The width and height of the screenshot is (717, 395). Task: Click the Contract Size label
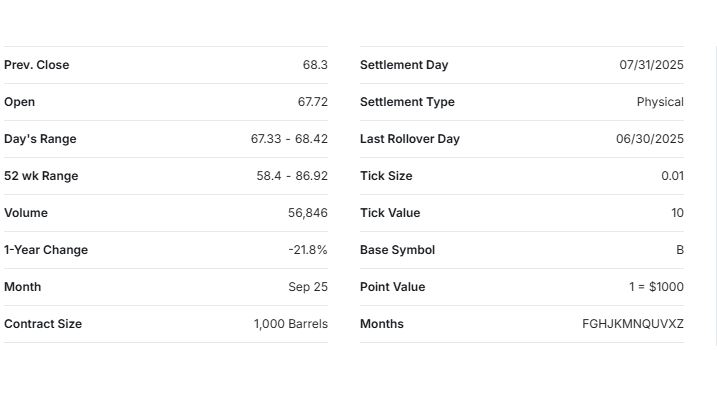tap(43, 324)
